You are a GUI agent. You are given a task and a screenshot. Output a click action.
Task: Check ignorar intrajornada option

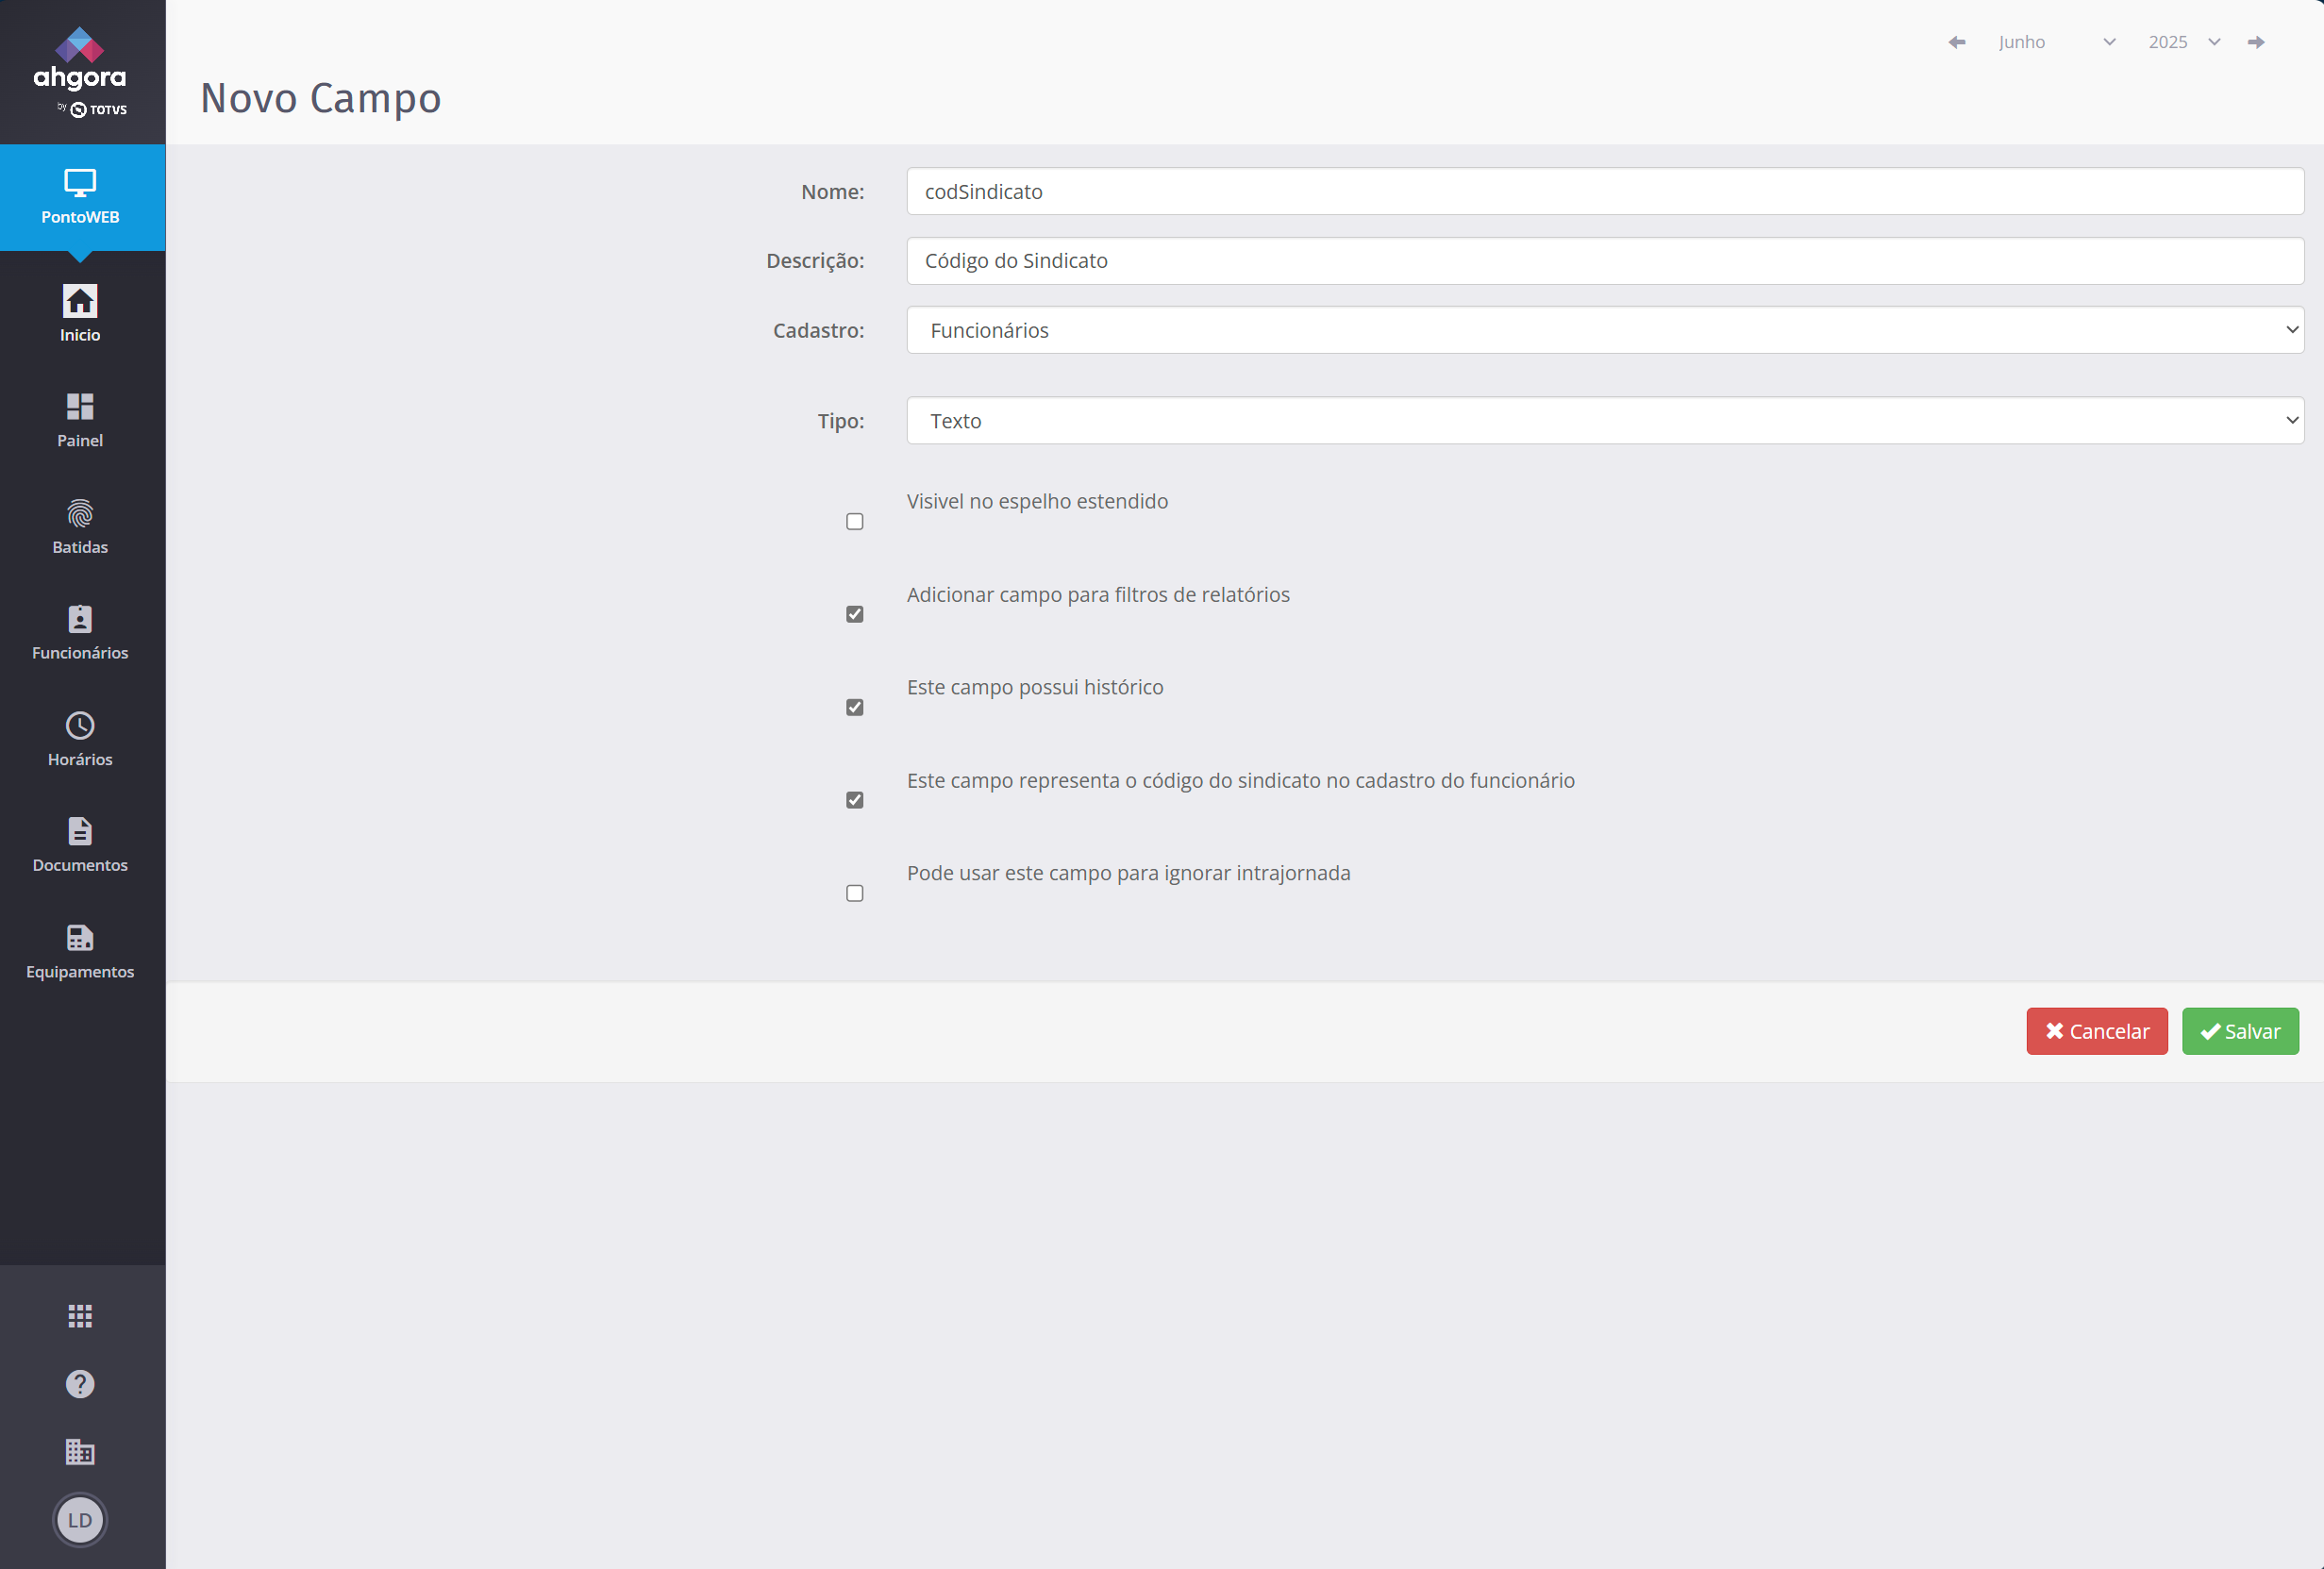pyautogui.click(x=855, y=894)
